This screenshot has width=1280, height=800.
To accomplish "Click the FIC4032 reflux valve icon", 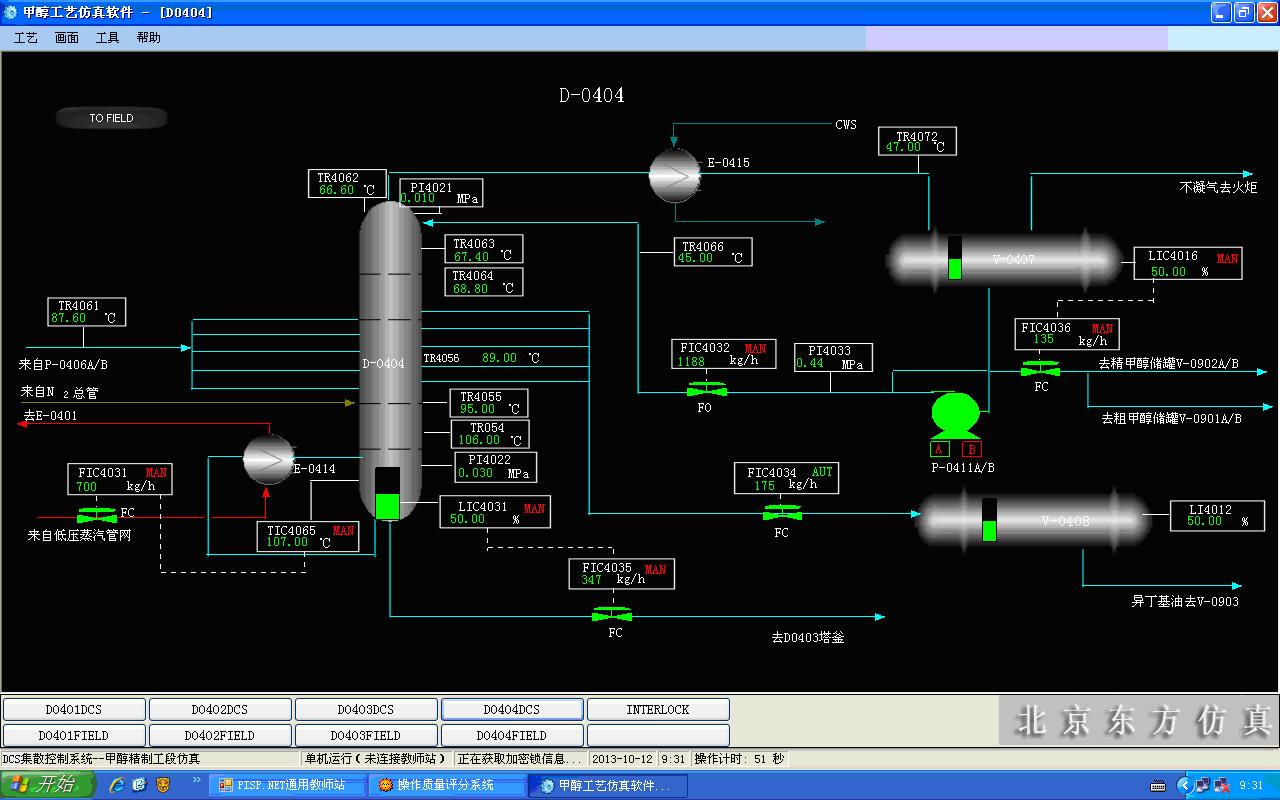I will [x=707, y=389].
